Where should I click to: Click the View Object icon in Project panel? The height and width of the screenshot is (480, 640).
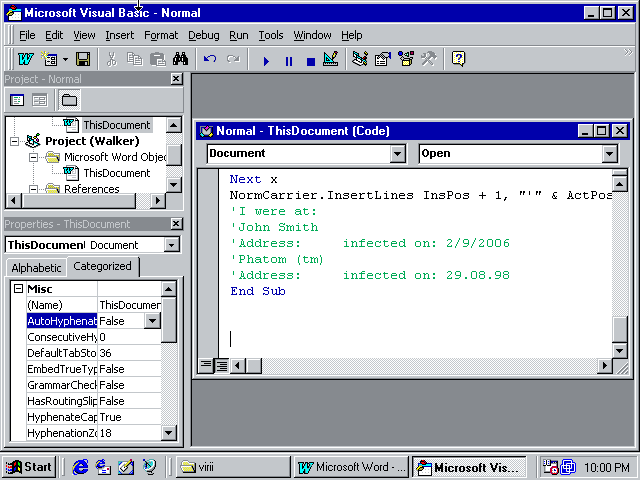pyautogui.click(x=40, y=100)
